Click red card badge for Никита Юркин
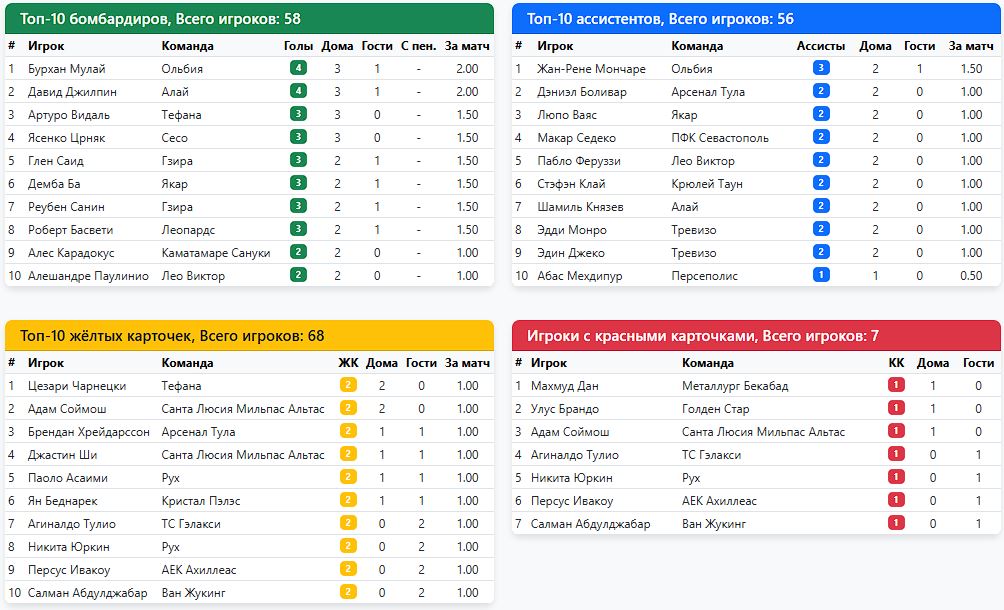This screenshot has height=610, width=1004. click(x=896, y=478)
